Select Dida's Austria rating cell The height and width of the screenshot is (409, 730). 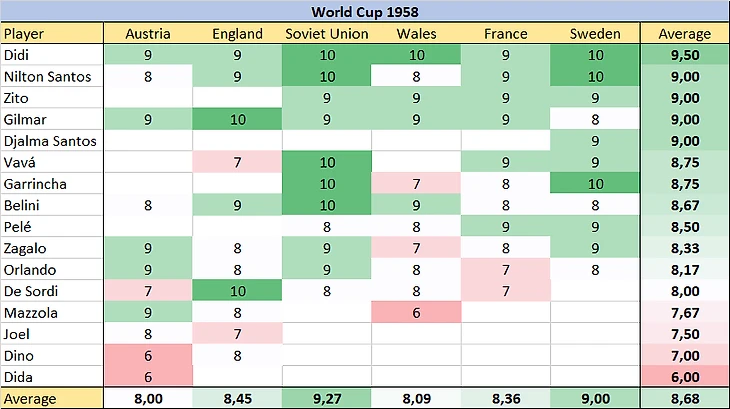tap(147, 377)
